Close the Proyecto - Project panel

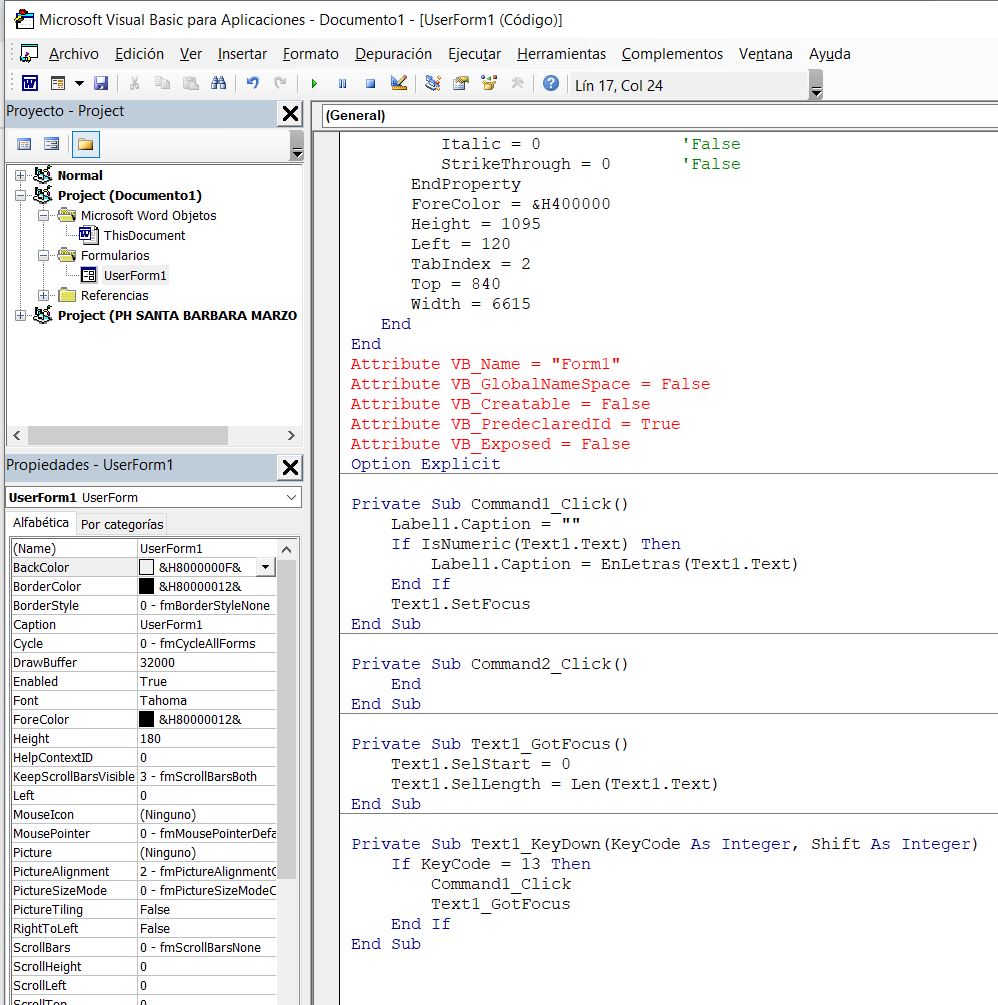click(290, 114)
